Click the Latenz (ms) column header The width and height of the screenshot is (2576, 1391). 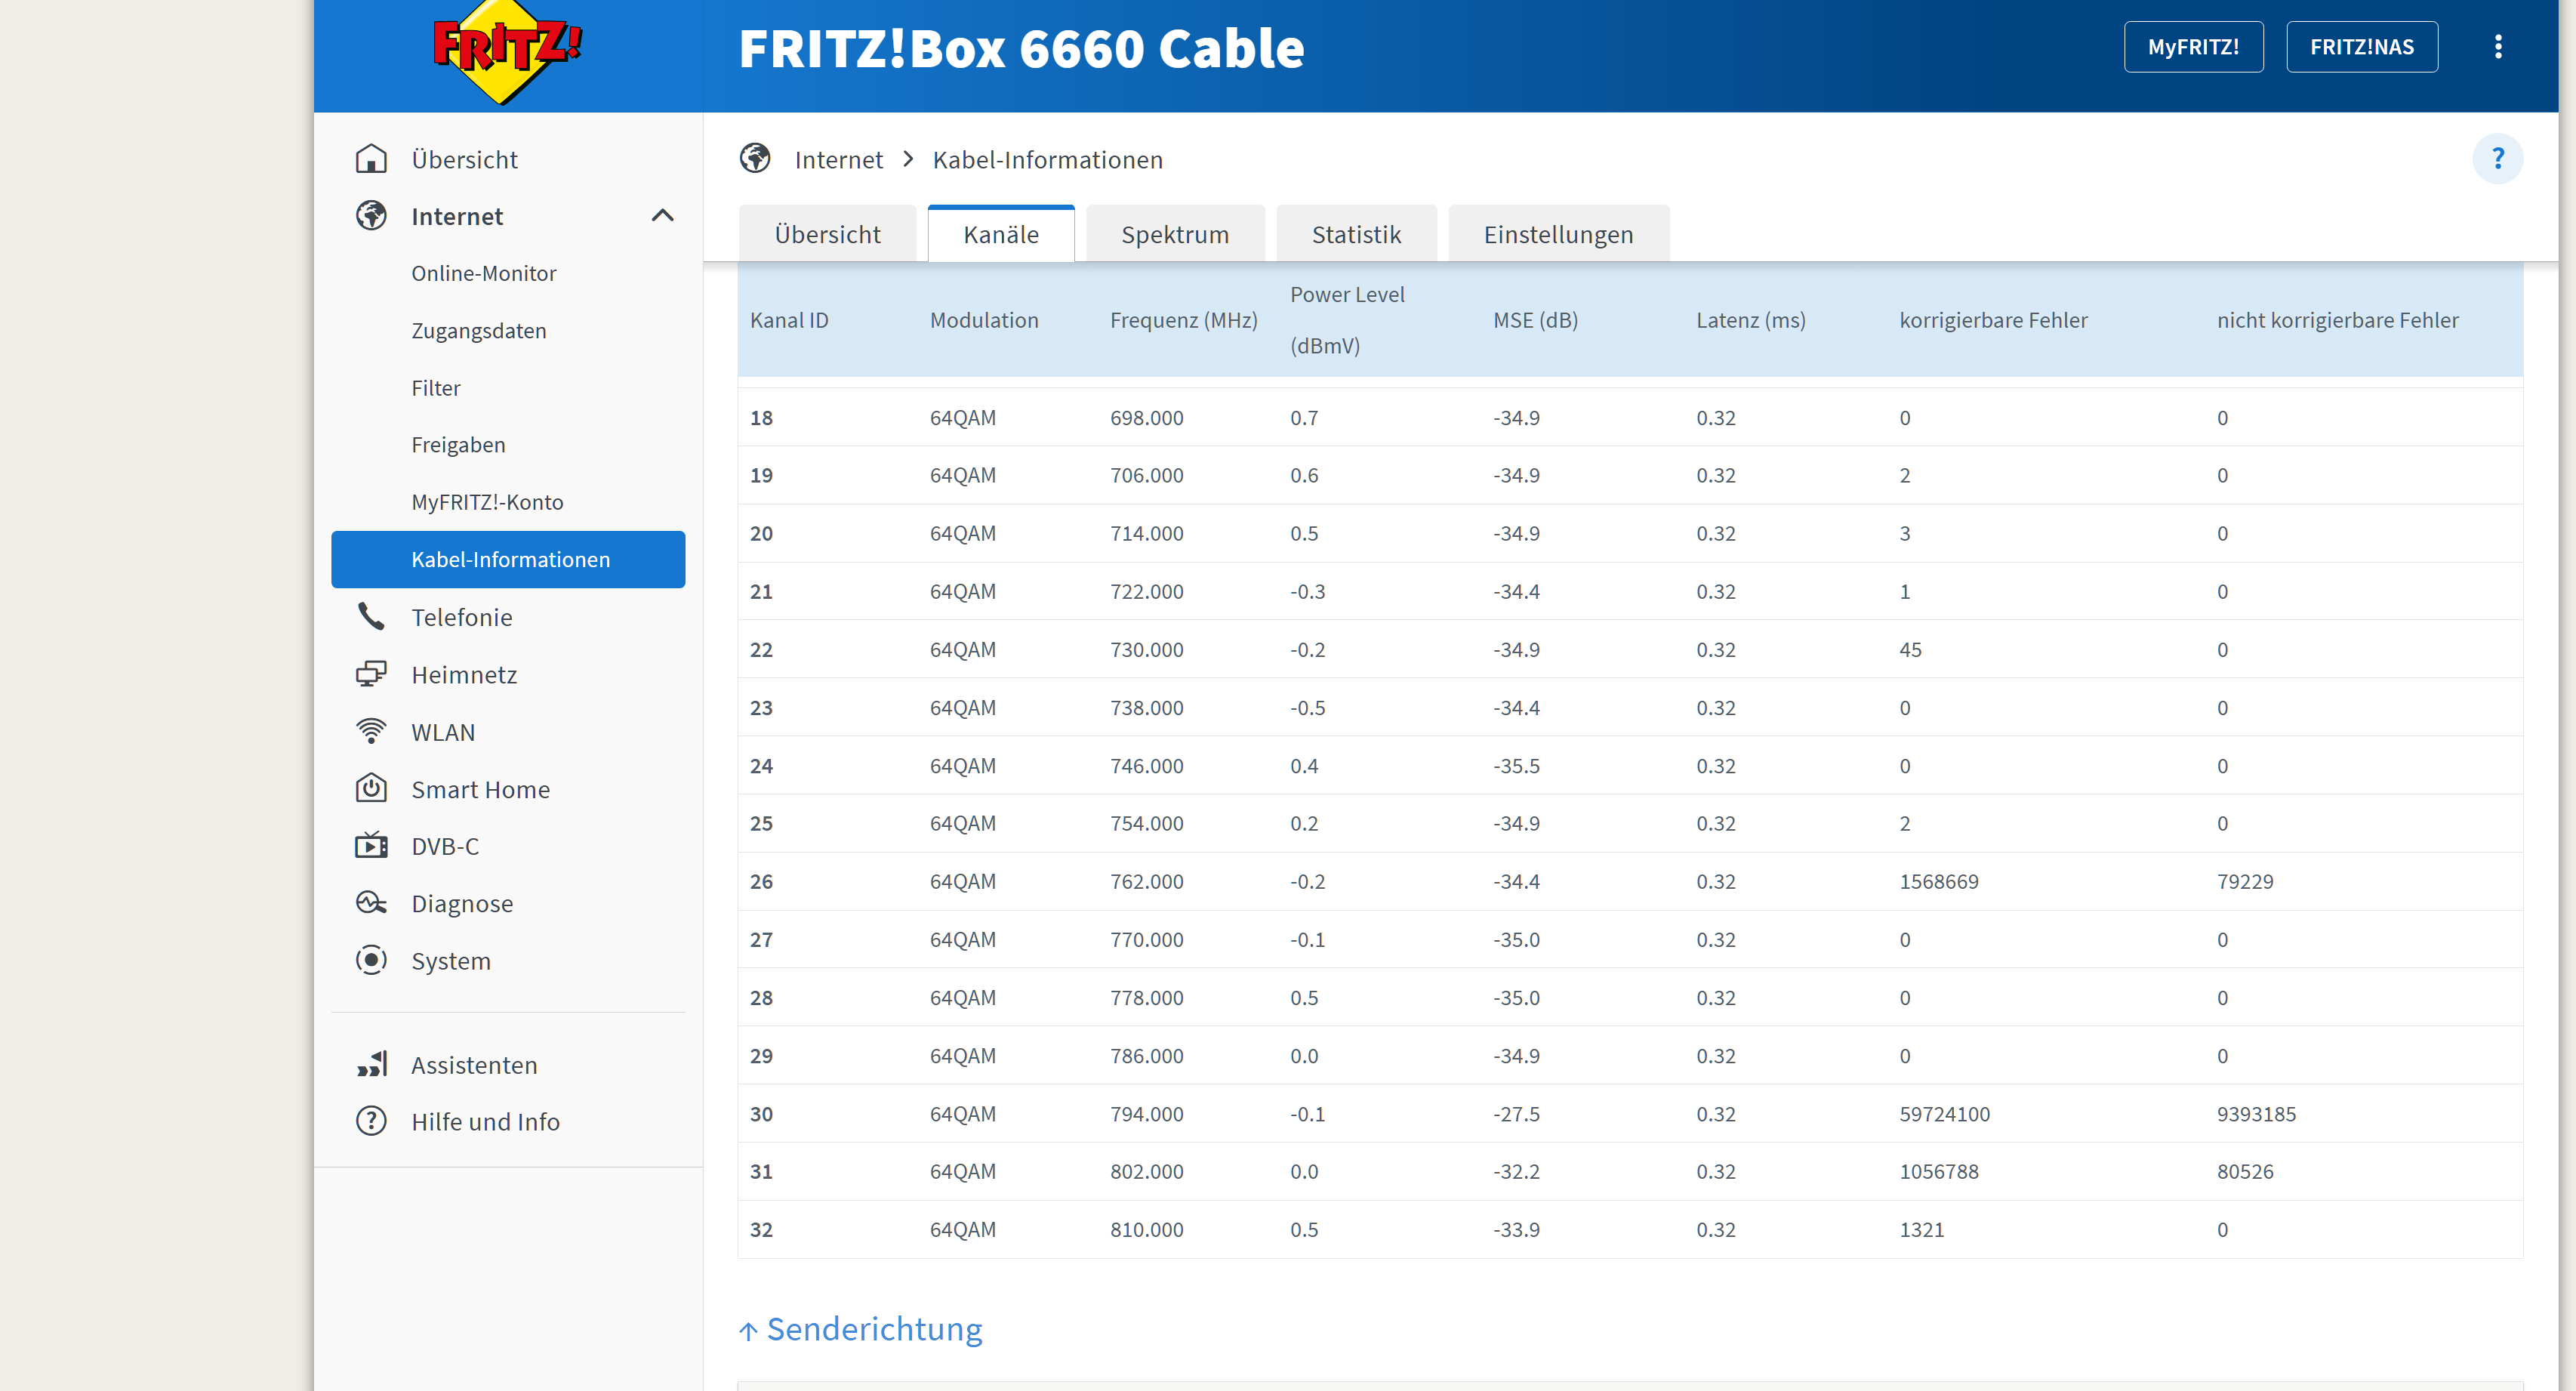click(1750, 320)
